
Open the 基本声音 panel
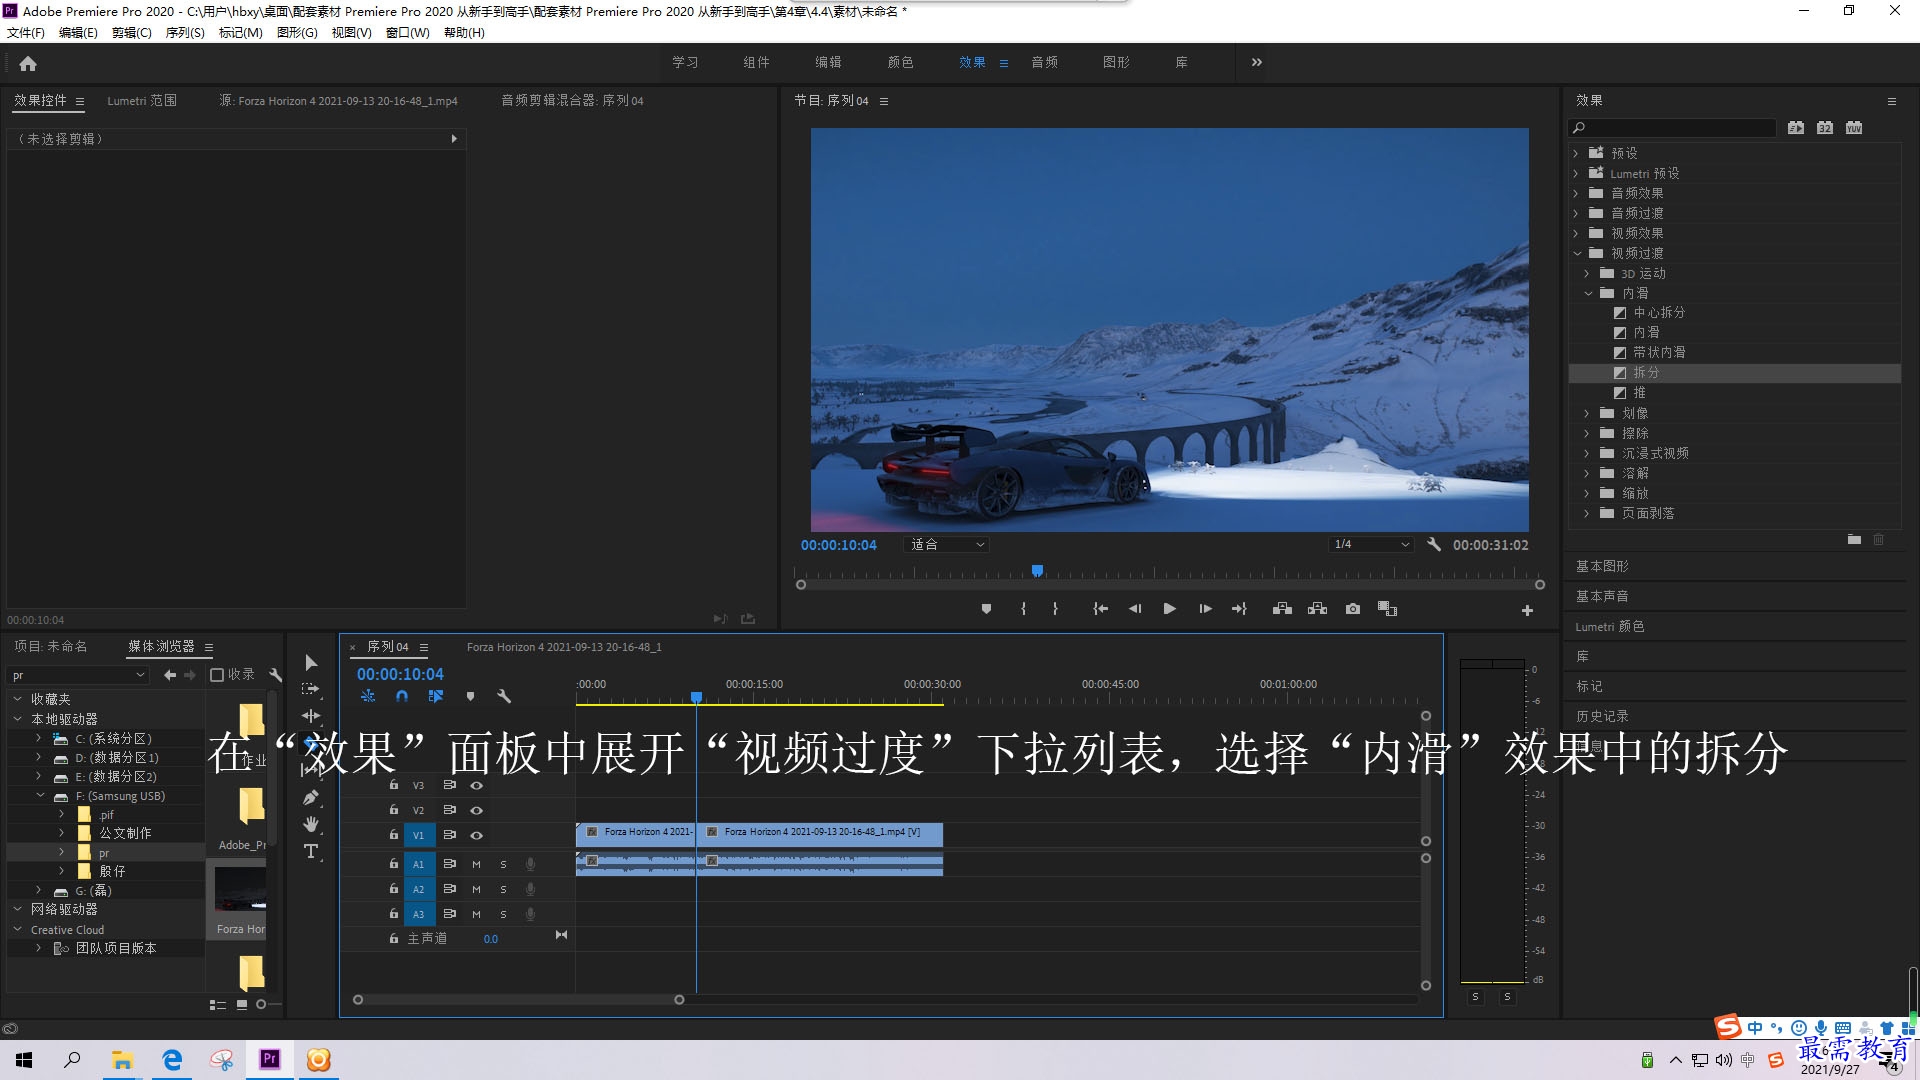[x=1602, y=596]
